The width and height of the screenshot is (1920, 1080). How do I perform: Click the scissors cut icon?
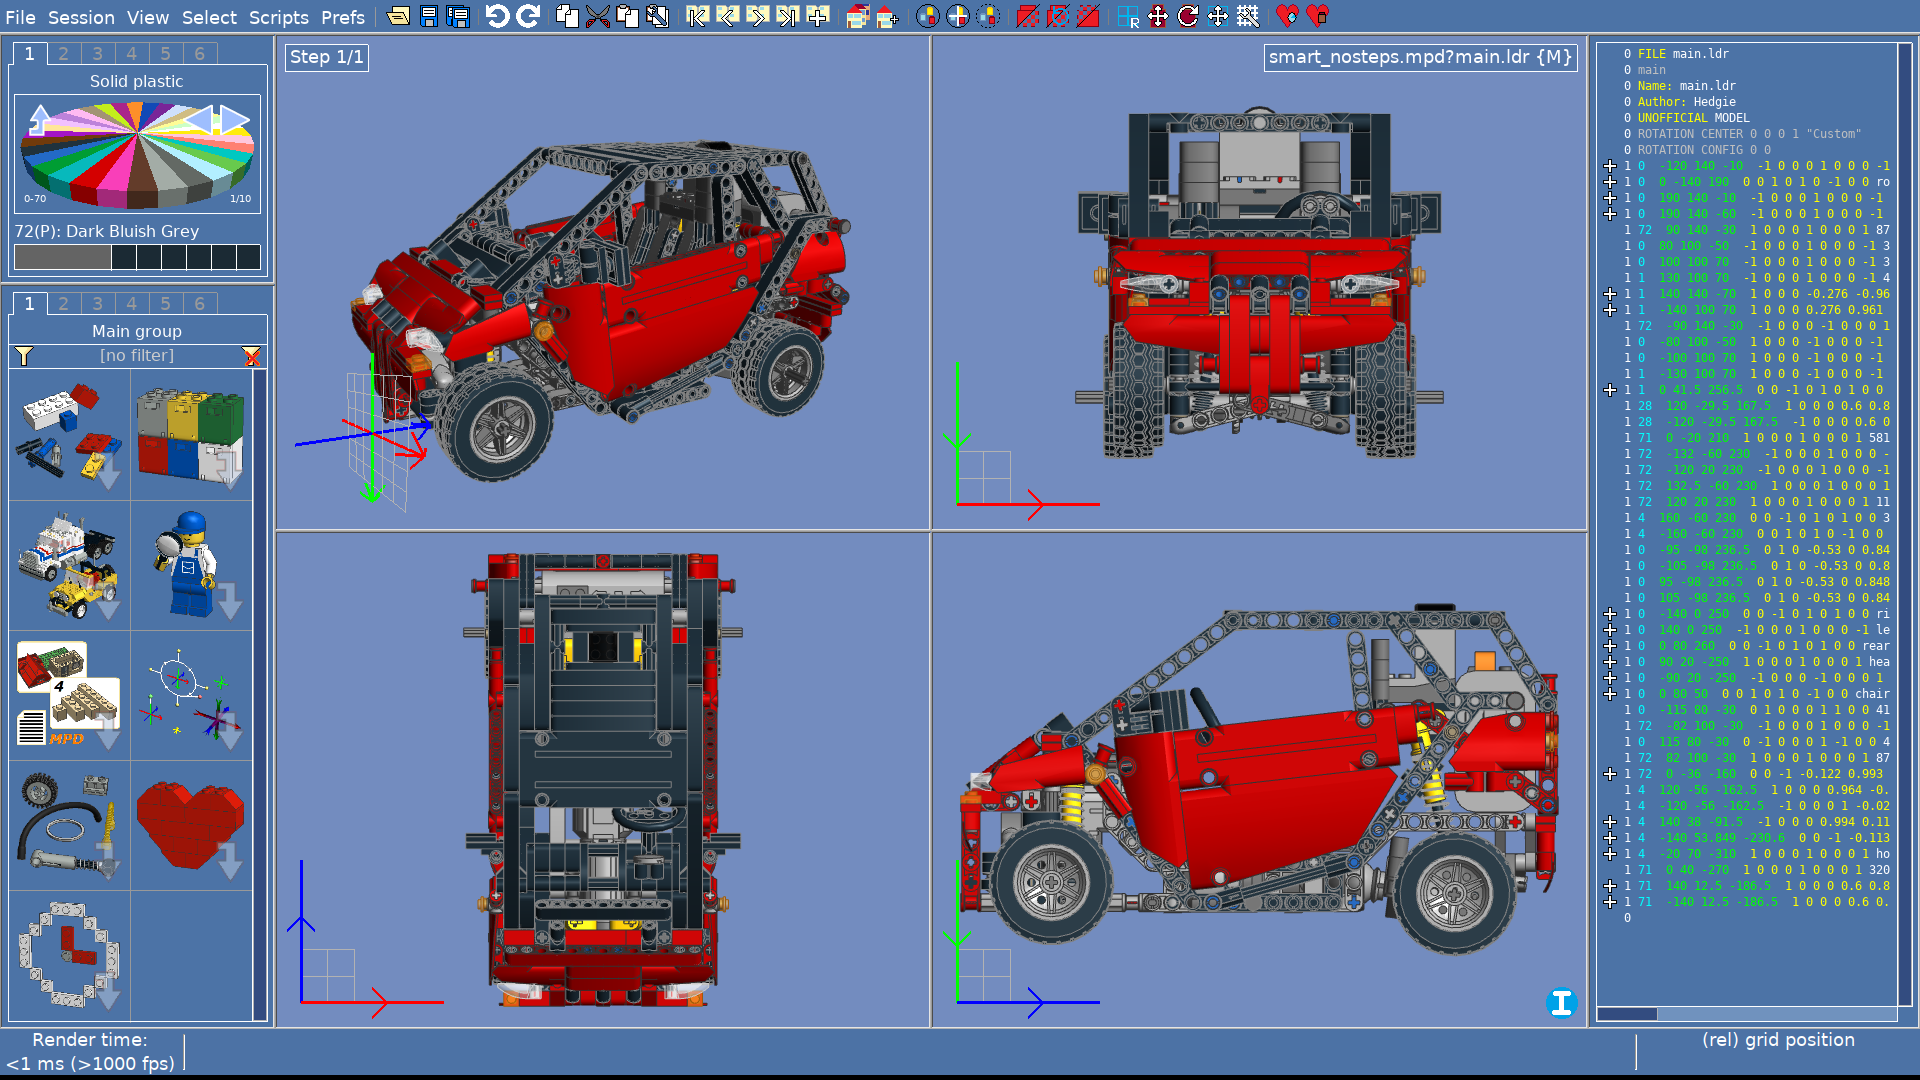(x=598, y=16)
